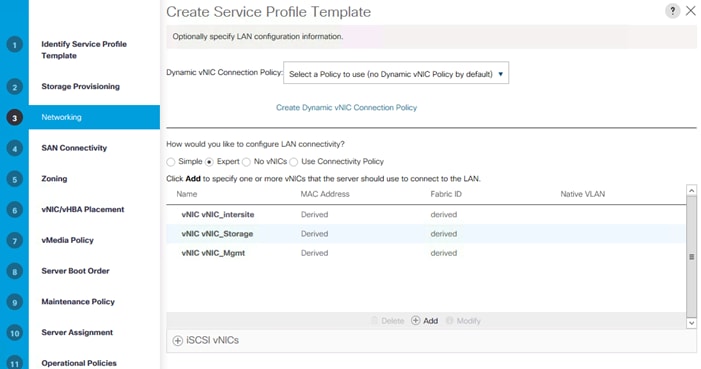
Task: Click Derived MAC address of vNIC_Storage
Action: coord(314,234)
